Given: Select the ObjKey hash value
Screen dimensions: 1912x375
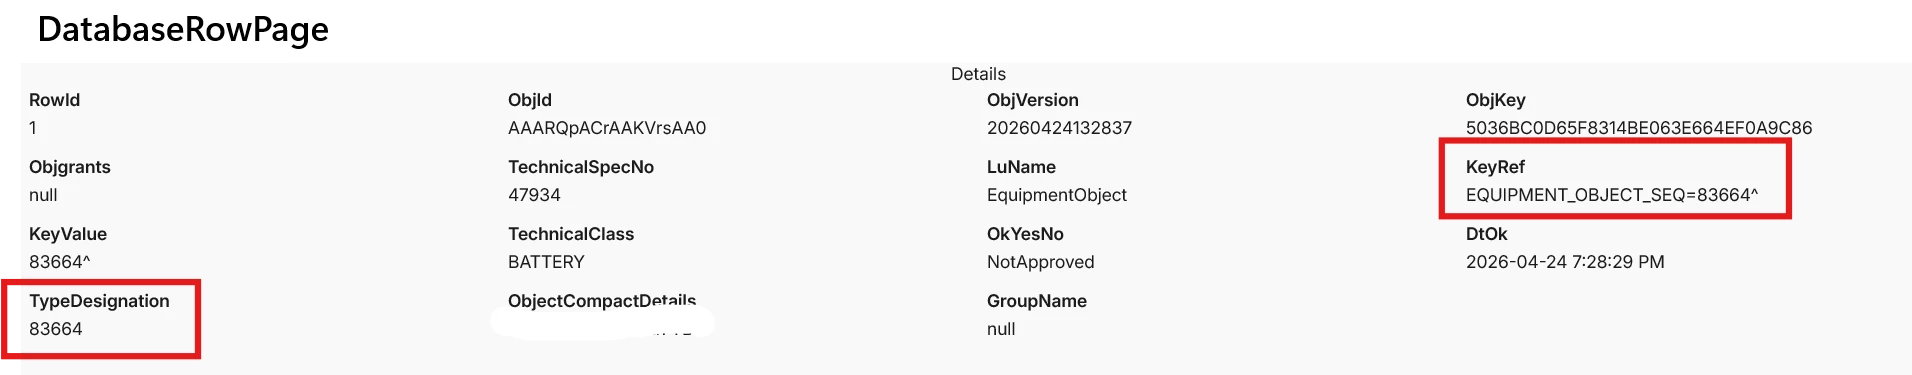Looking at the screenshot, I should [x=1639, y=128].
